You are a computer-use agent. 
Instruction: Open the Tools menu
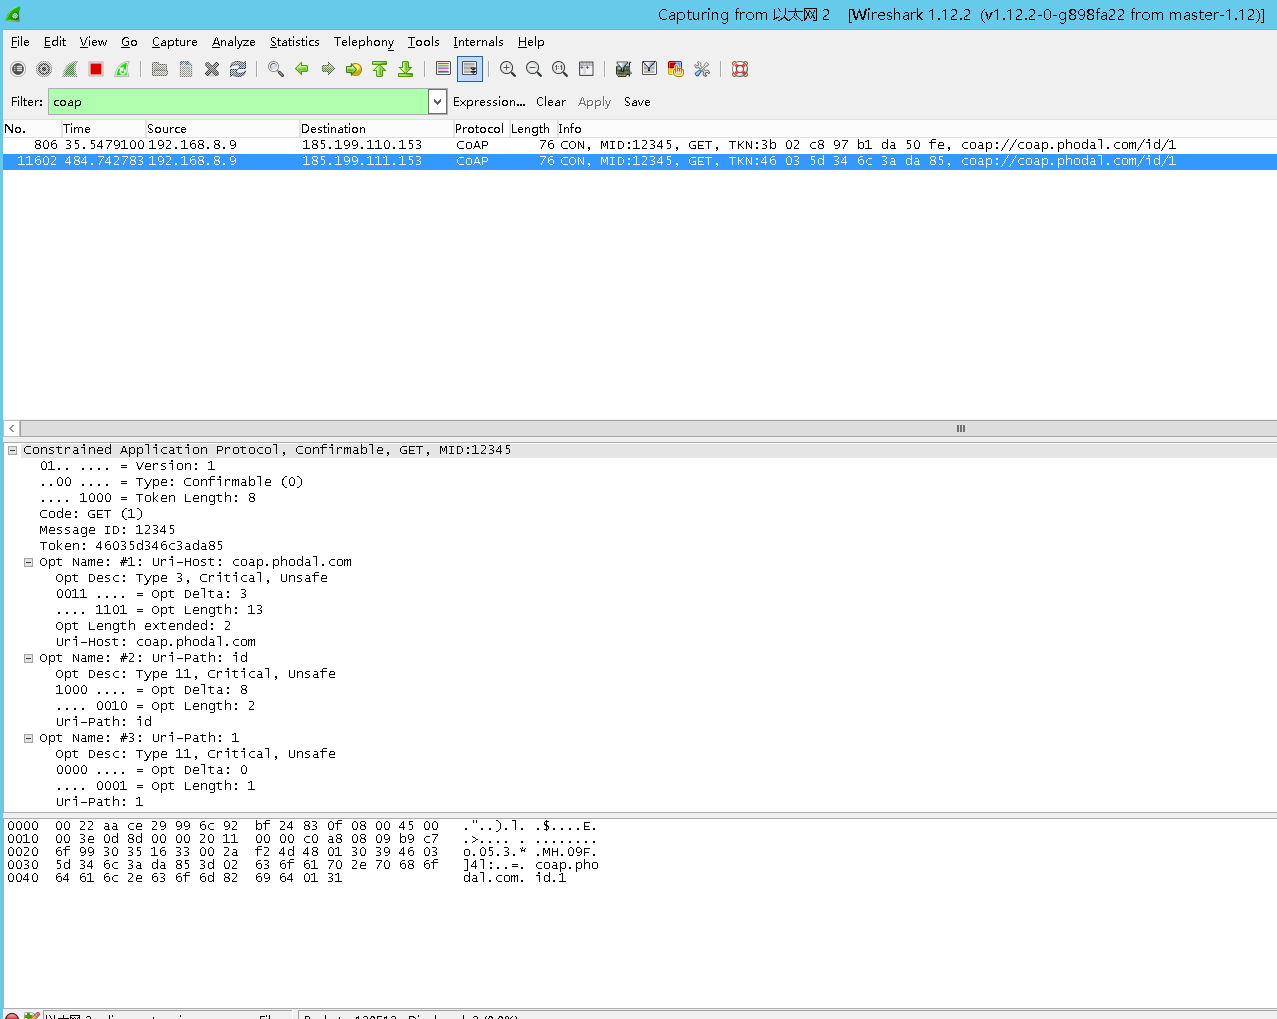(x=424, y=42)
